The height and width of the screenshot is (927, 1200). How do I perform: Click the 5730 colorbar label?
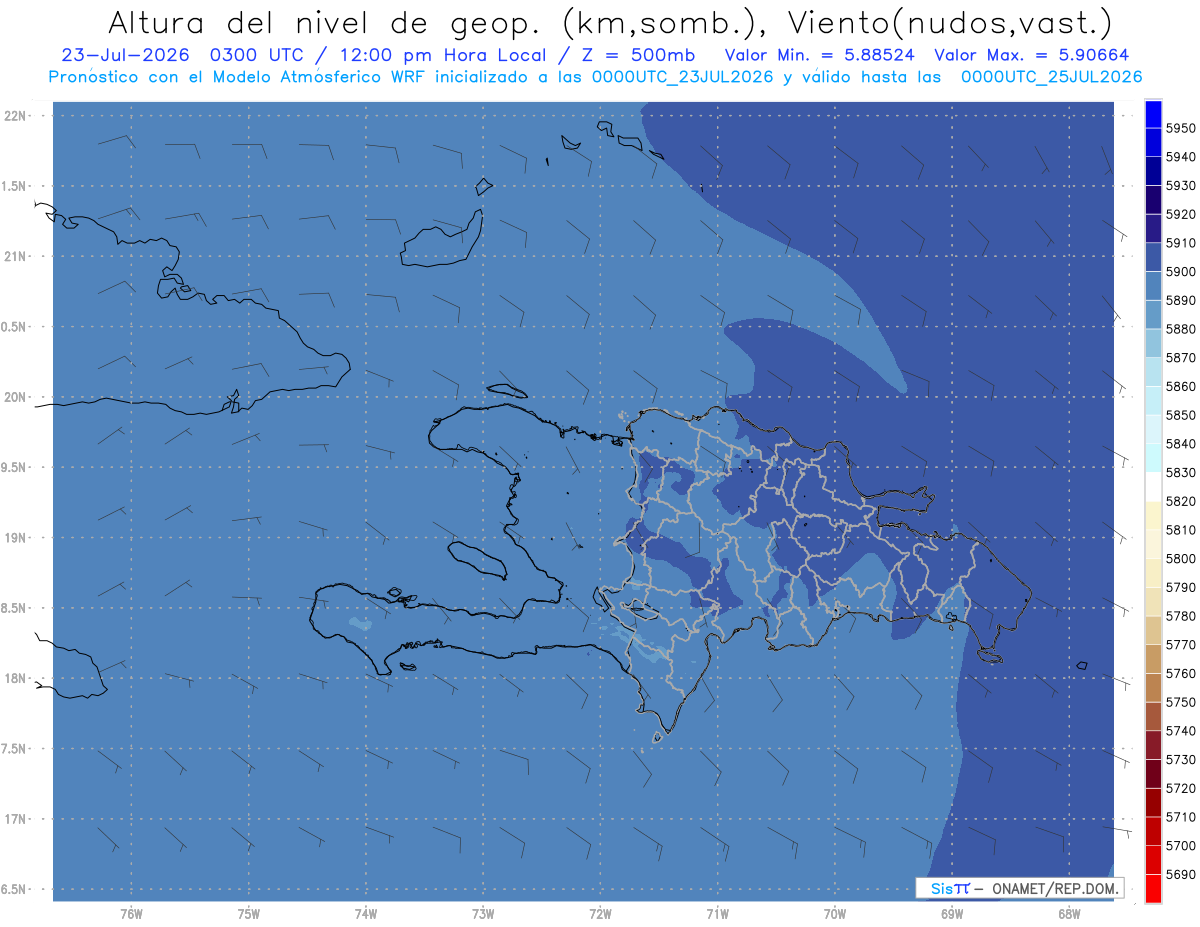click(1180, 760)
